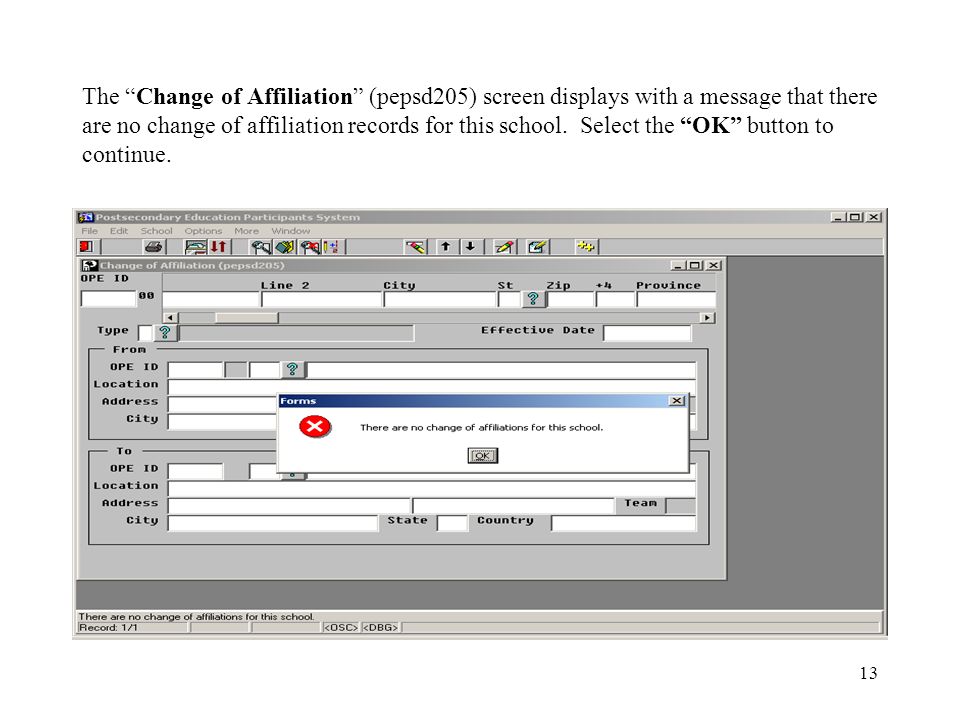Click the To Address input field
The width and height of the screenshot is (960, 720).
(x=289, y=506)
